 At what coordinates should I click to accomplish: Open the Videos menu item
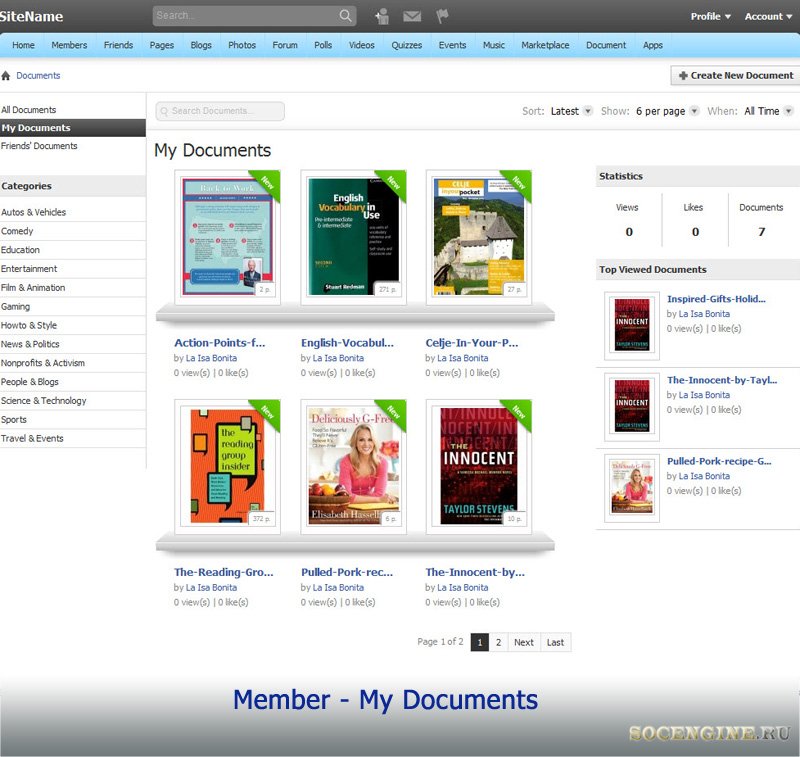pos(362,45)
